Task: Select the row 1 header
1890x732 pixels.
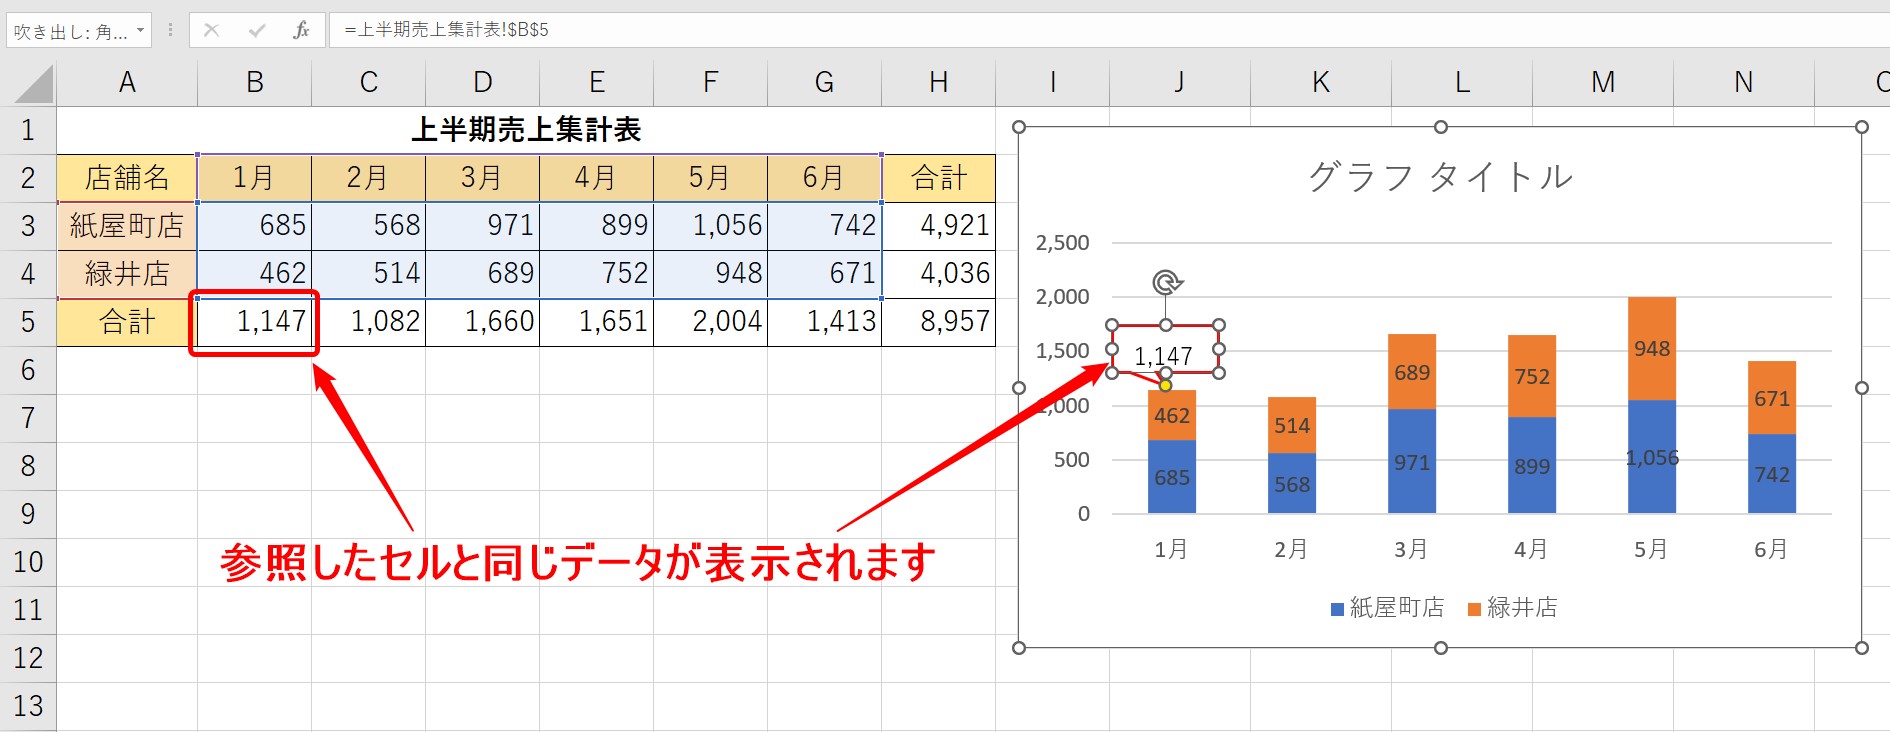Action: point(28,130)
